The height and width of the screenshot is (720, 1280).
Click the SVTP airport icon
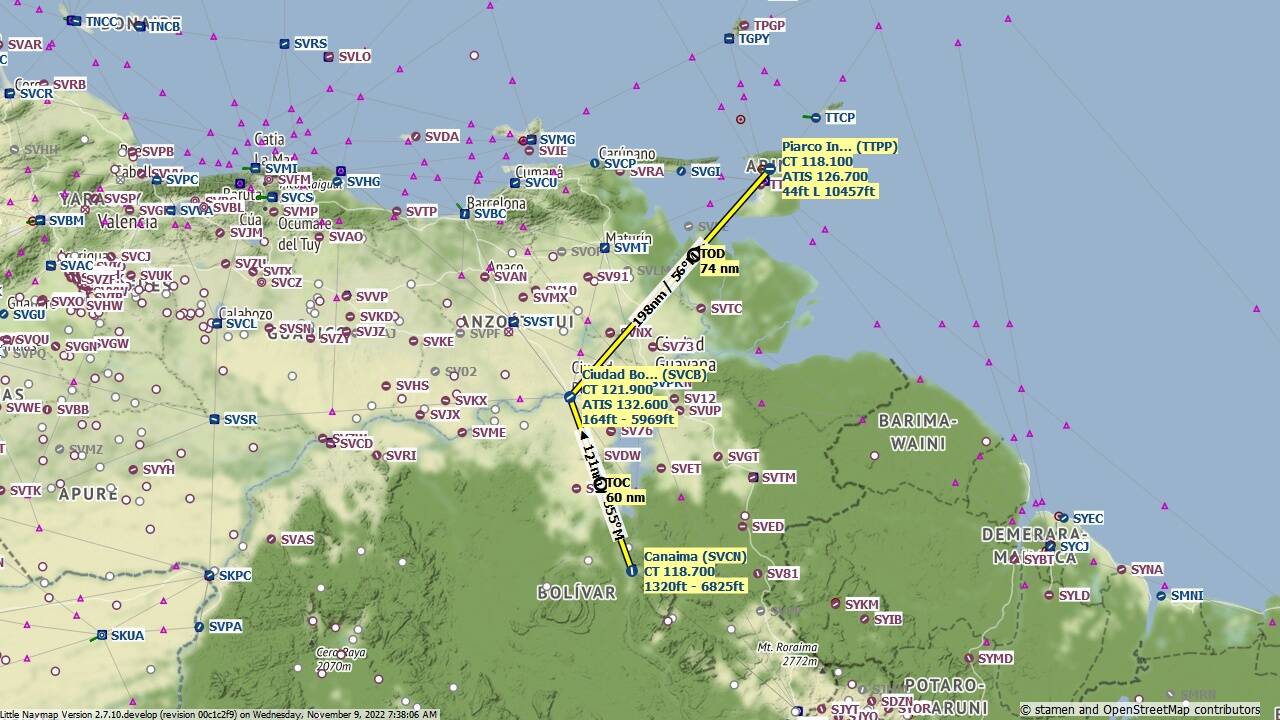(x=398, y=212)
